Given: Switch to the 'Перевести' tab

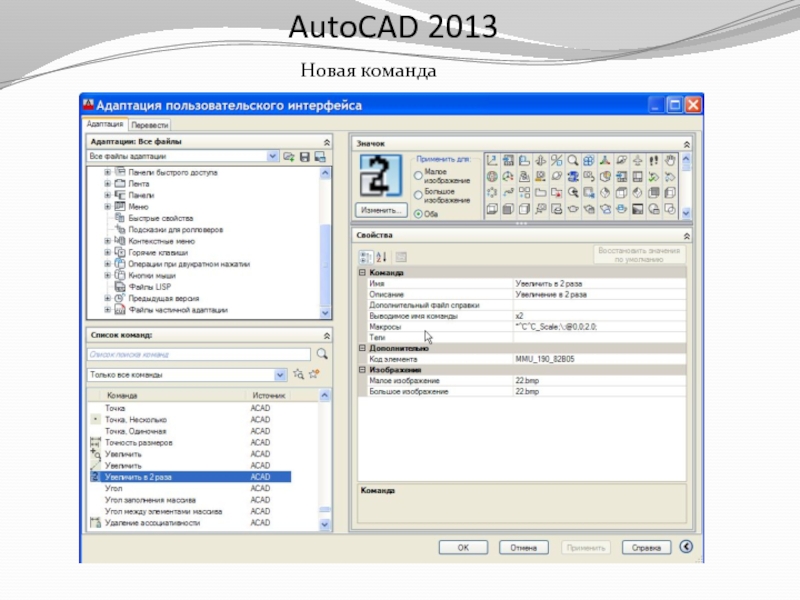Looking at the screenshot, I should (150, 125).
